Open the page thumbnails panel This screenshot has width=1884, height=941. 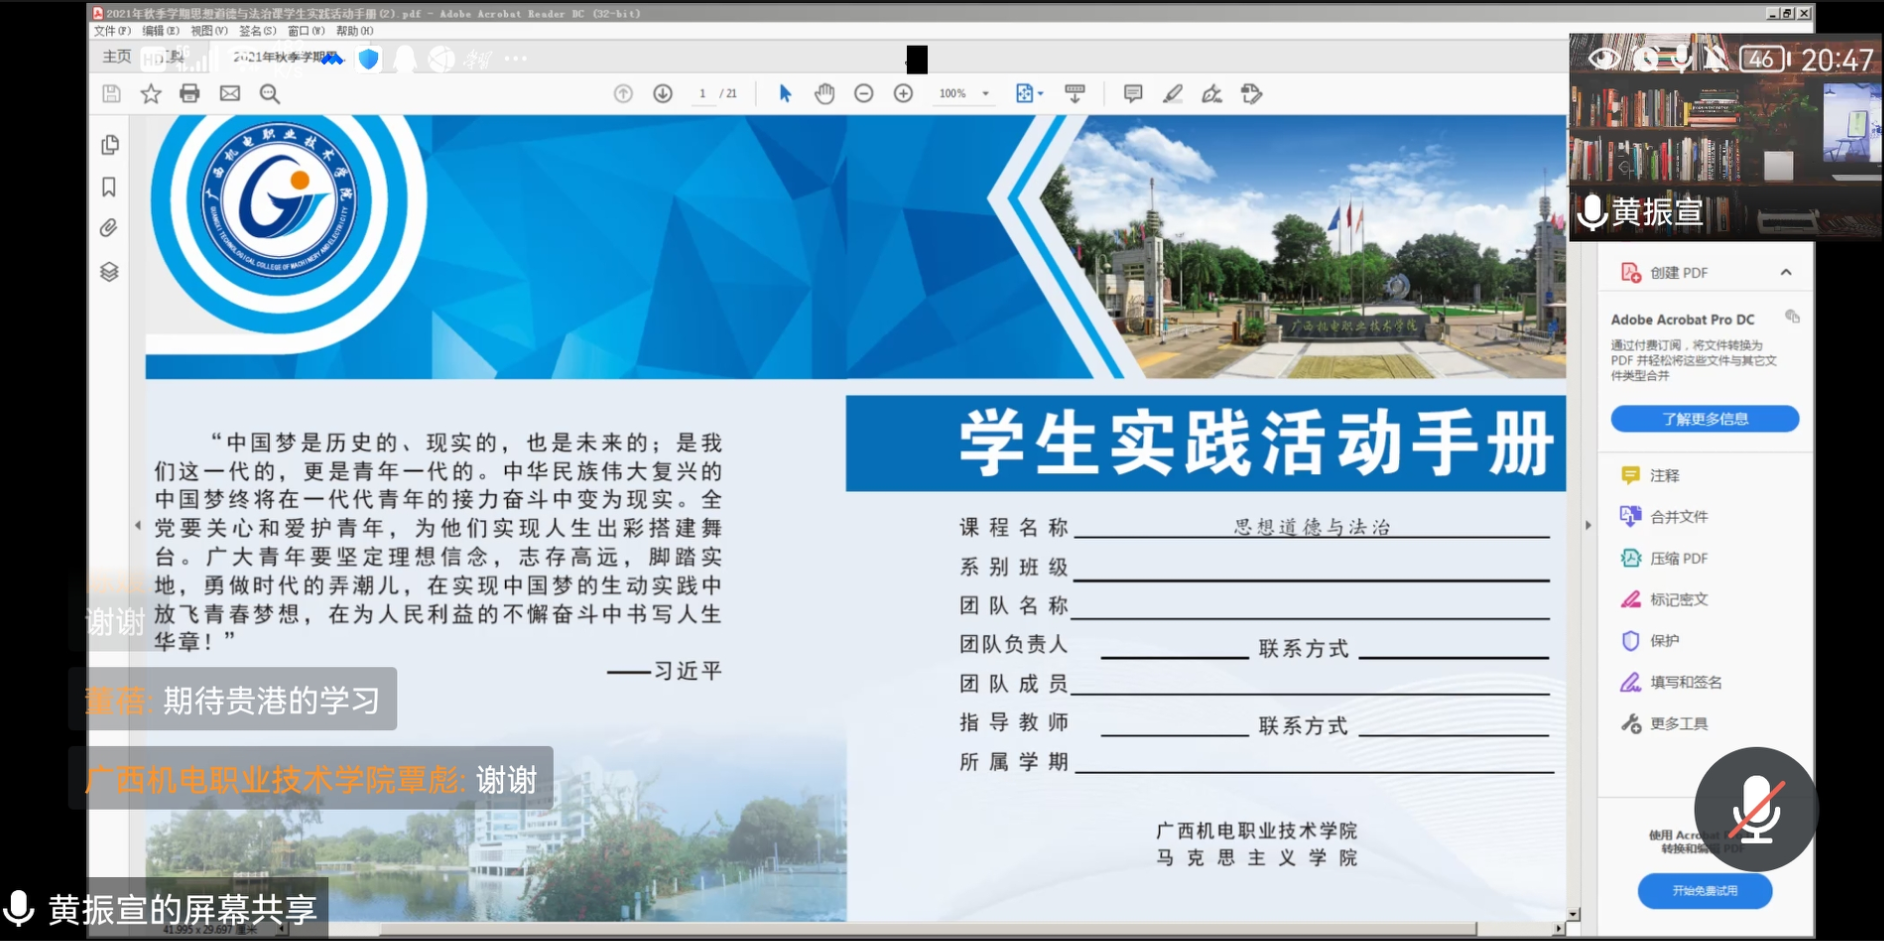pos(110,144)
